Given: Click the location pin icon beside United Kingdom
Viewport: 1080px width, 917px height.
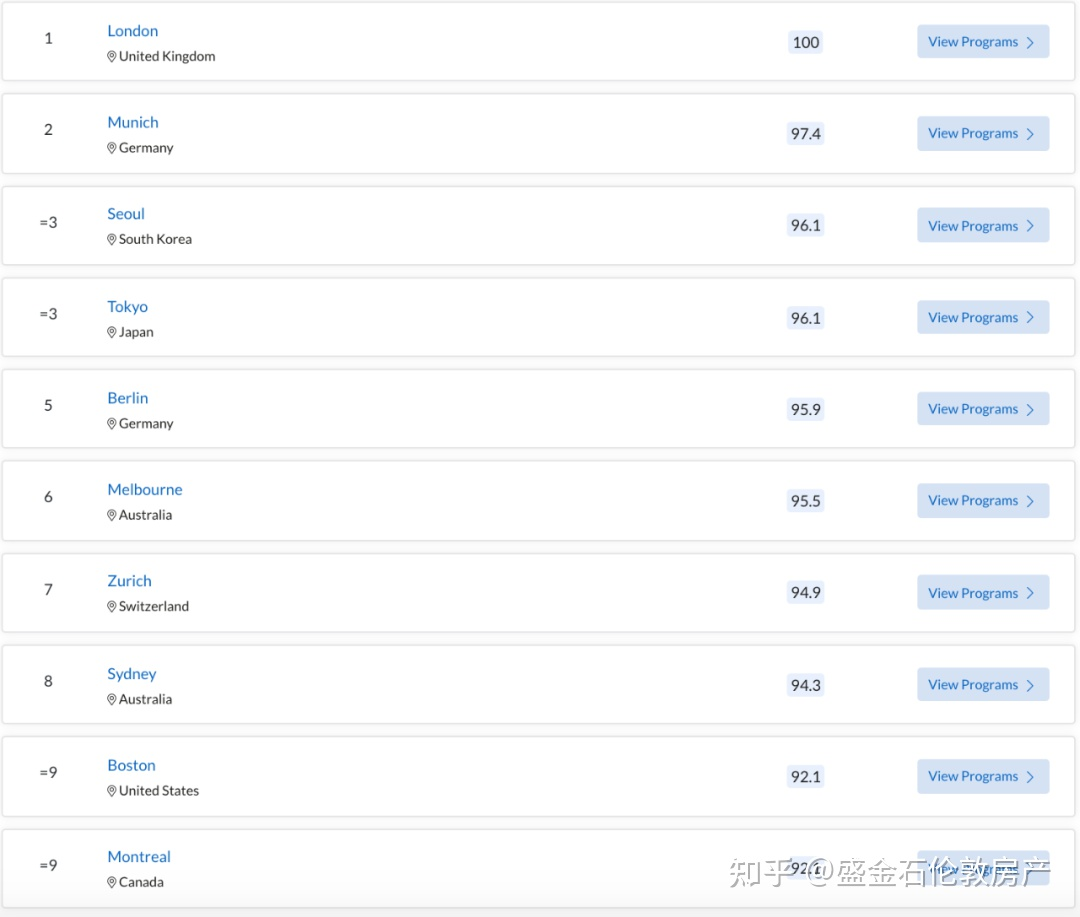Looking at the screenshot, I should tap(112, 56).
